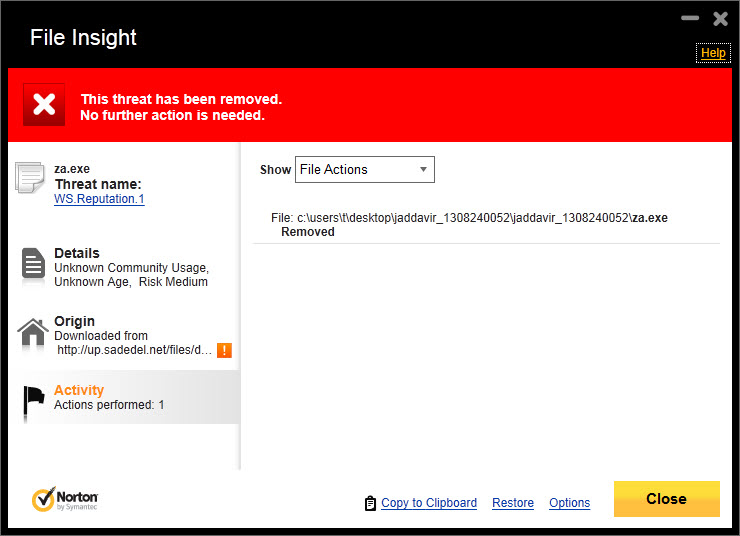Open the Help link
The width and height of the screenshot is (740, 536).
click(x=713, y=53)
